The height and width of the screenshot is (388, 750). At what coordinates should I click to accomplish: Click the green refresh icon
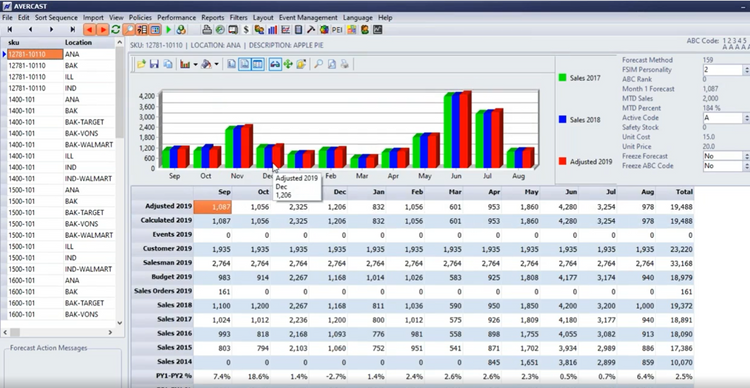pos(115,30)
